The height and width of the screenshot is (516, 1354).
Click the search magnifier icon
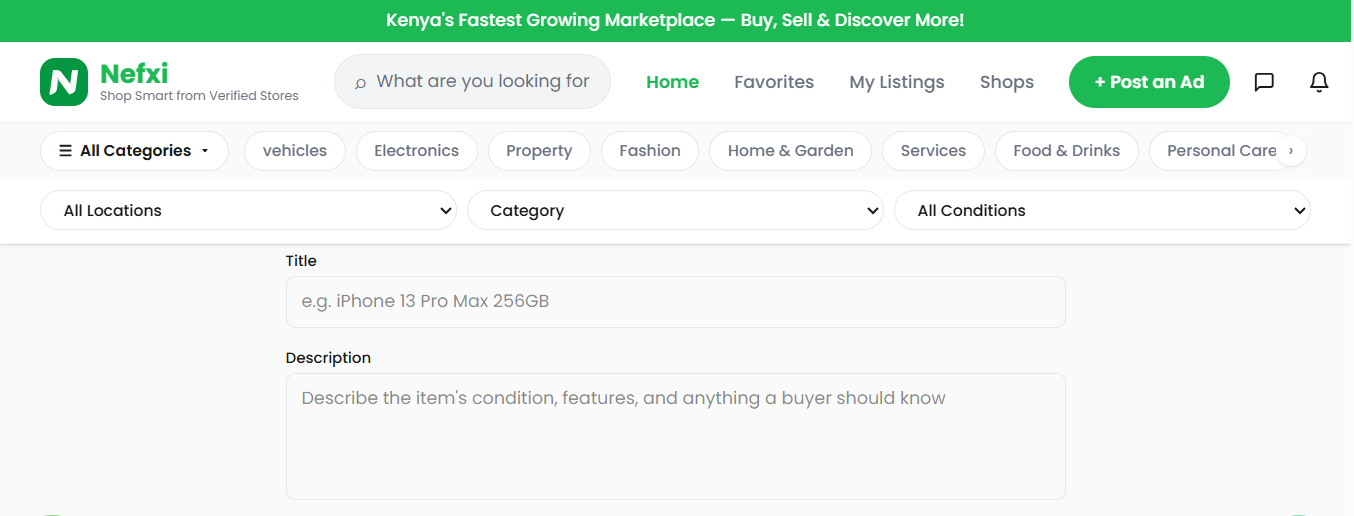[360, 83]
